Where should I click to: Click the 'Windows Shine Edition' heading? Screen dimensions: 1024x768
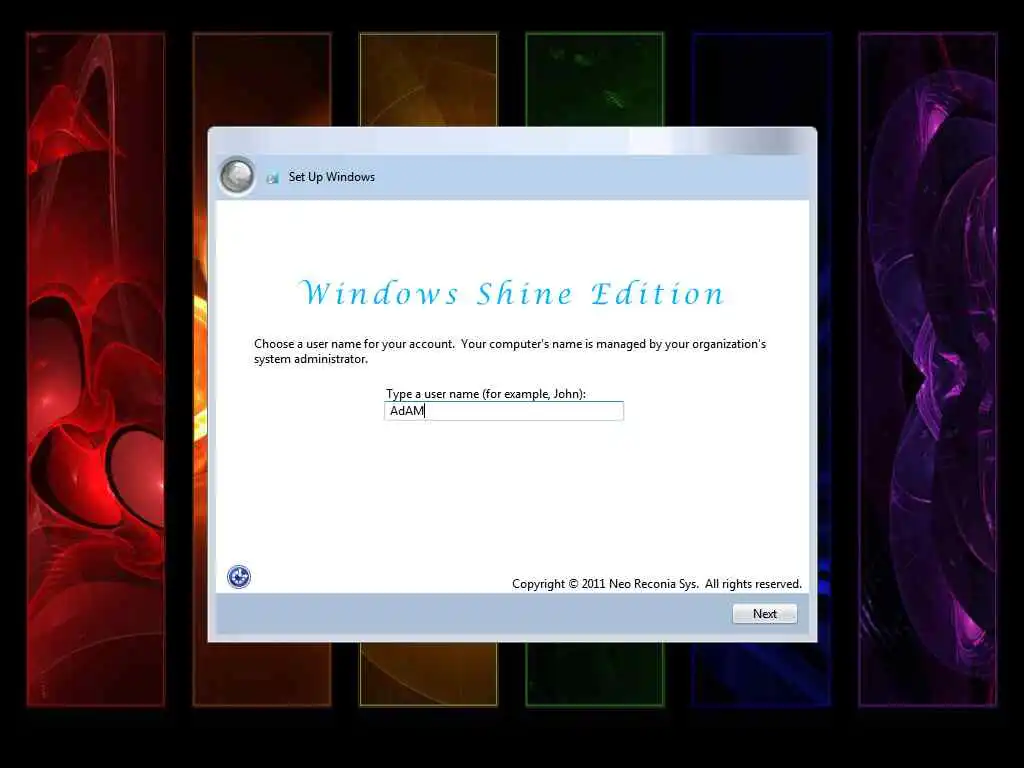pos(512,293)
